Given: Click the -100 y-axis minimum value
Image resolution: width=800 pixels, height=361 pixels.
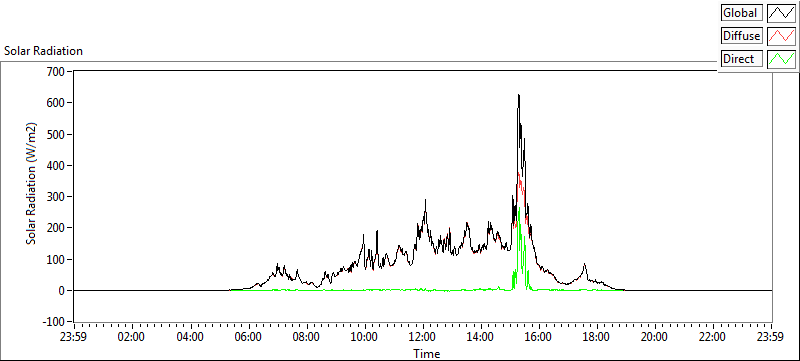Looking at the screenshot, I should pyautogui.click(x=54, y=322).
